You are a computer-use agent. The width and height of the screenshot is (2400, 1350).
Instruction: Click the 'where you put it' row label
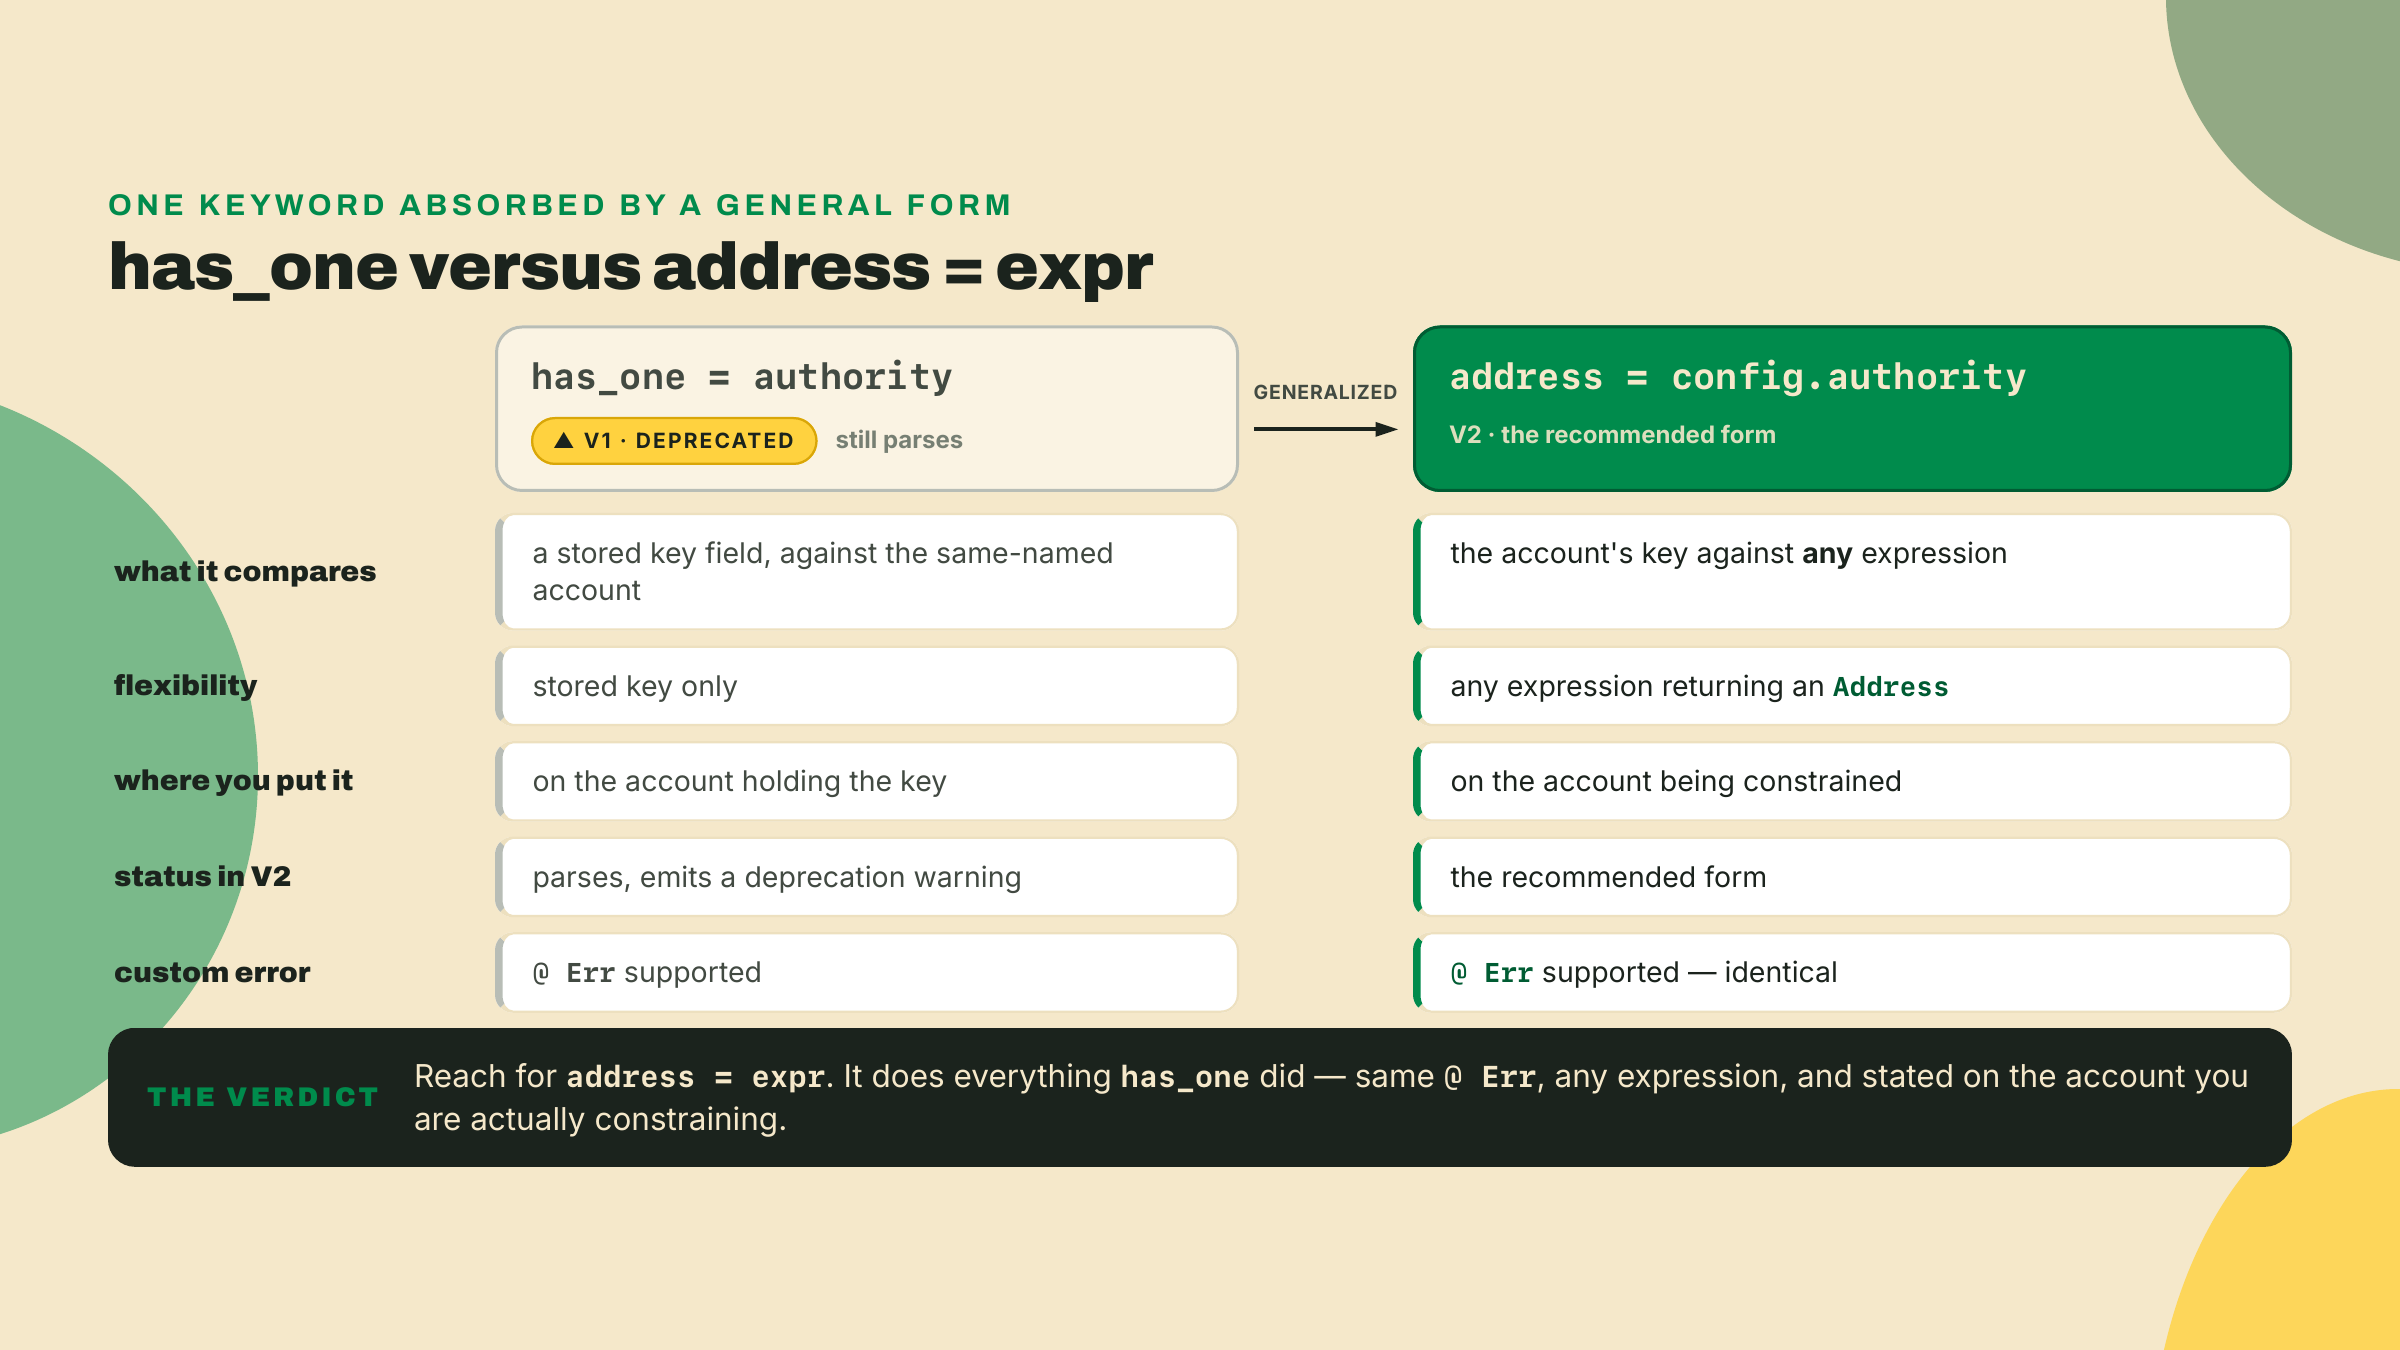(x=233, y=780)
